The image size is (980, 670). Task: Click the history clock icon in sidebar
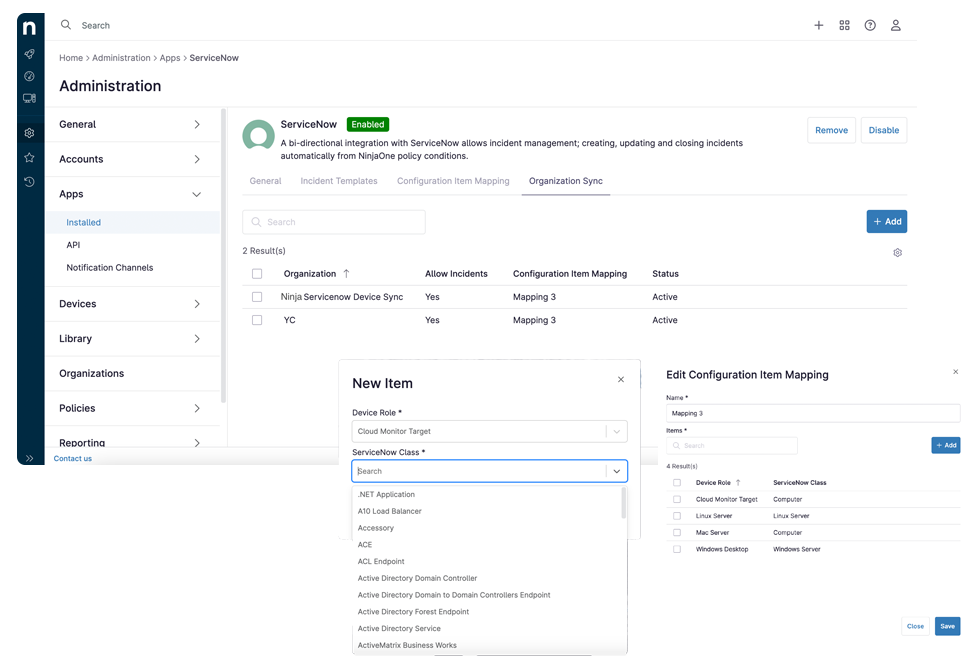(x=30, y=181)
